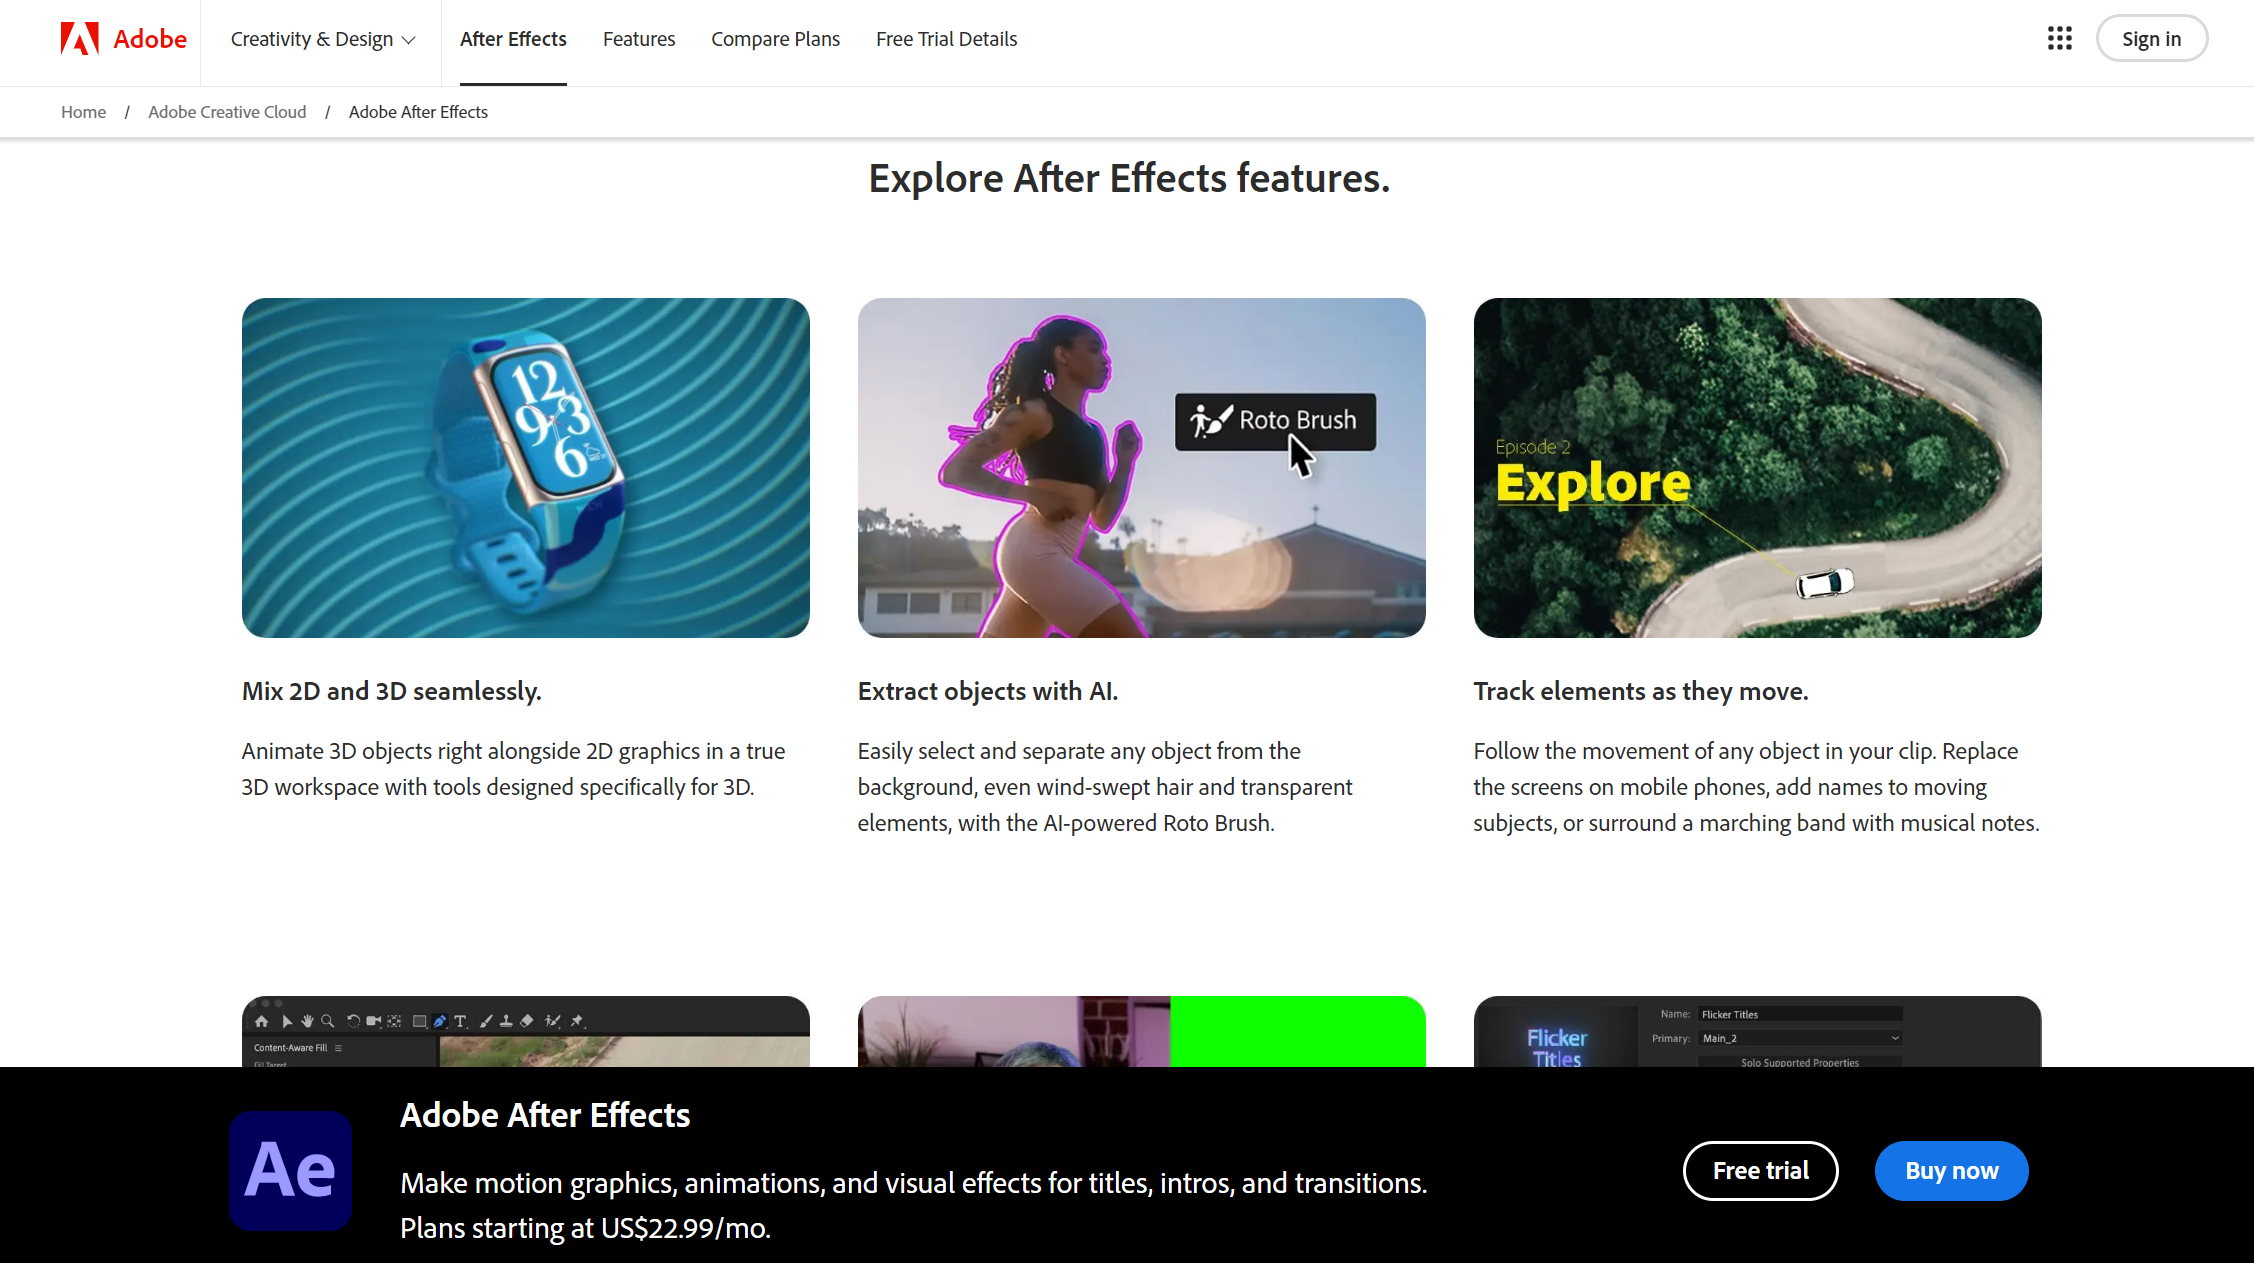
Task: Click the Ae After Effects app icon
Action: [x=291, y=1170]
